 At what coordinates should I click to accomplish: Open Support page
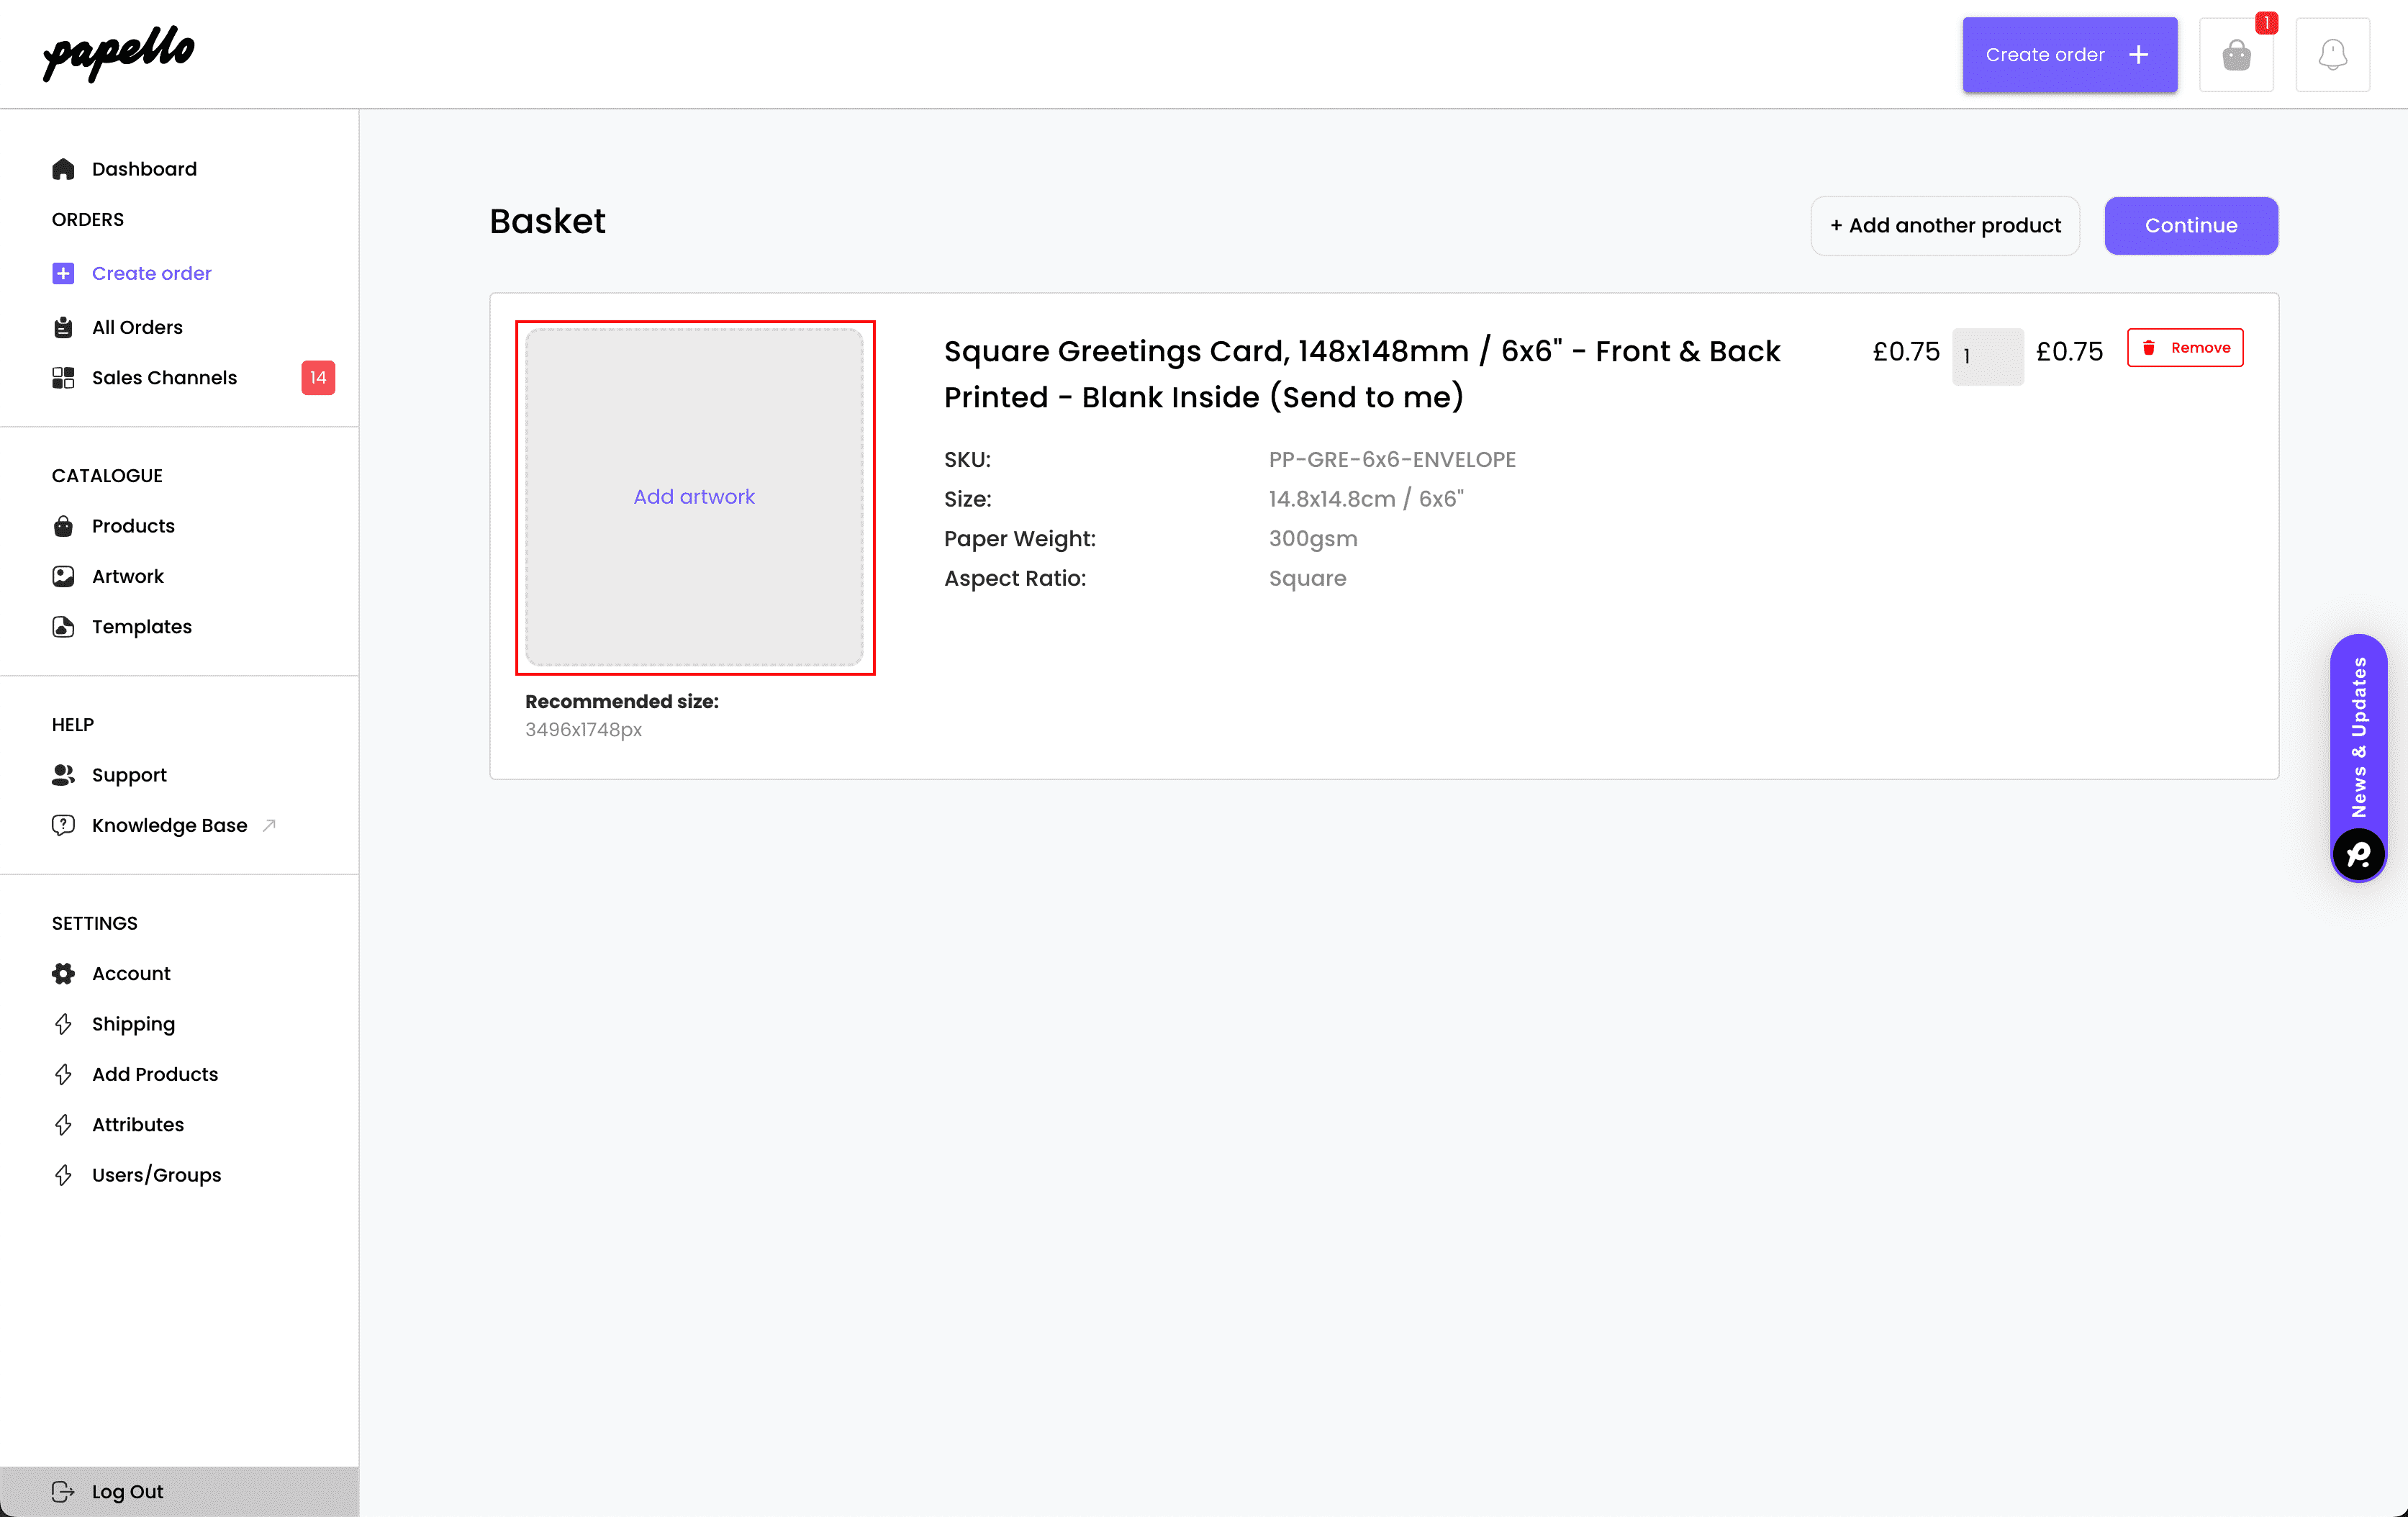pos(129,775)
